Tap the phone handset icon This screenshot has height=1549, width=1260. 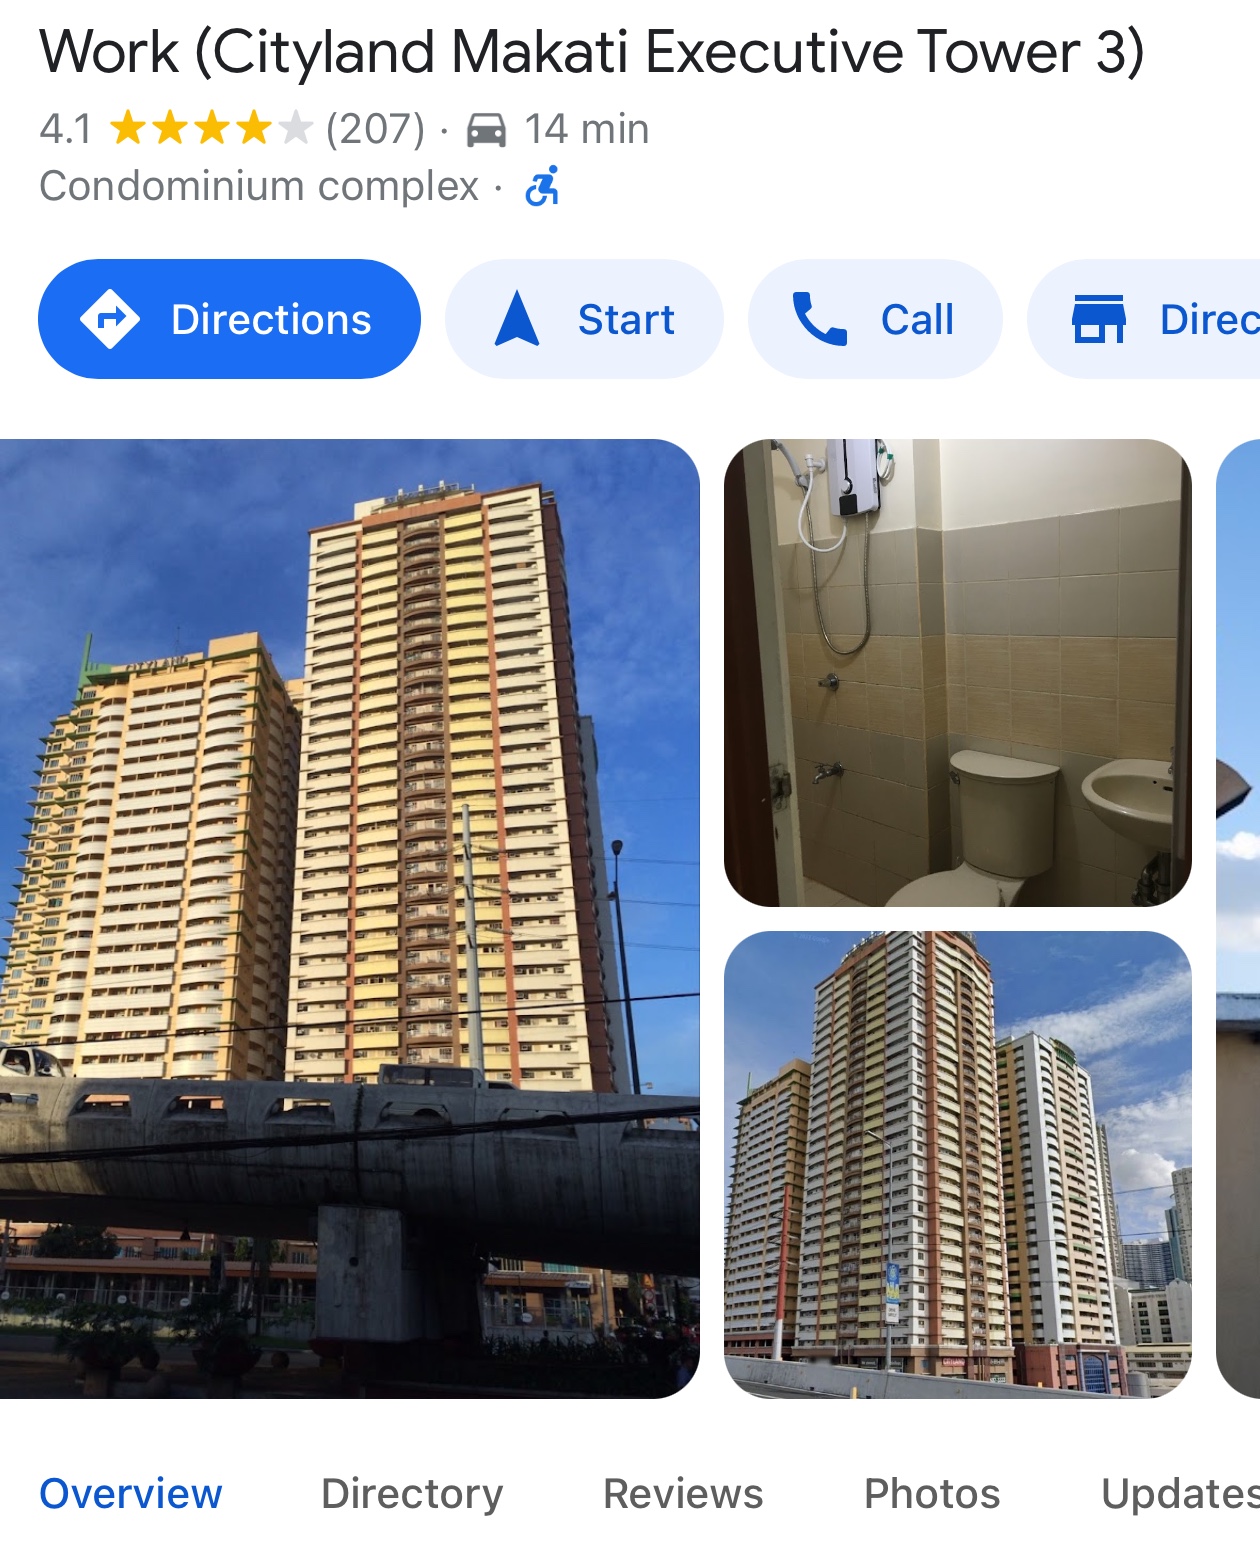click(x=819, y=319)
